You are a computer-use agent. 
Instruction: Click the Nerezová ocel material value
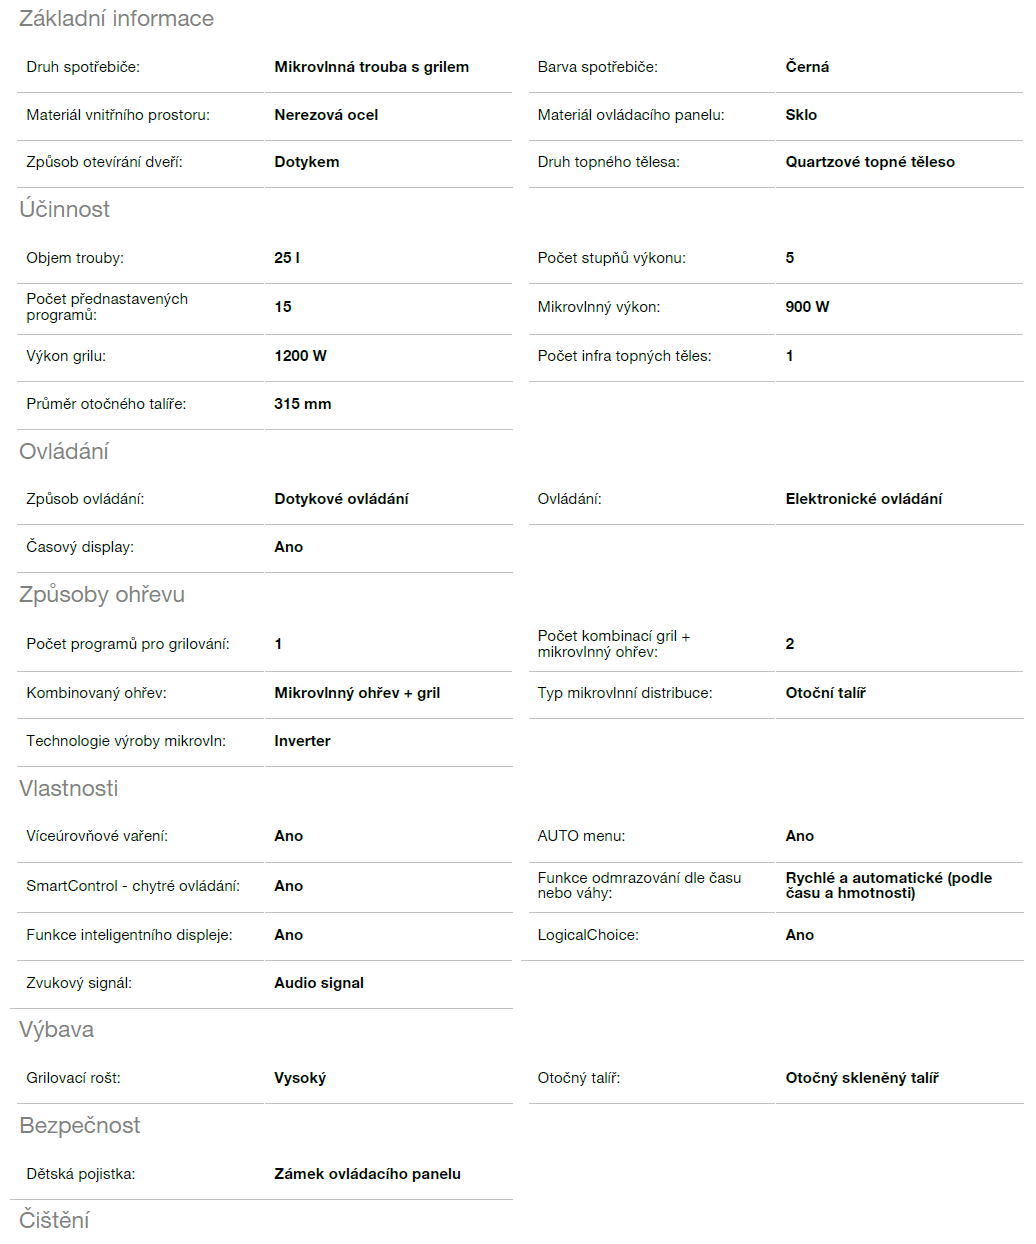(x=326, y=115)
